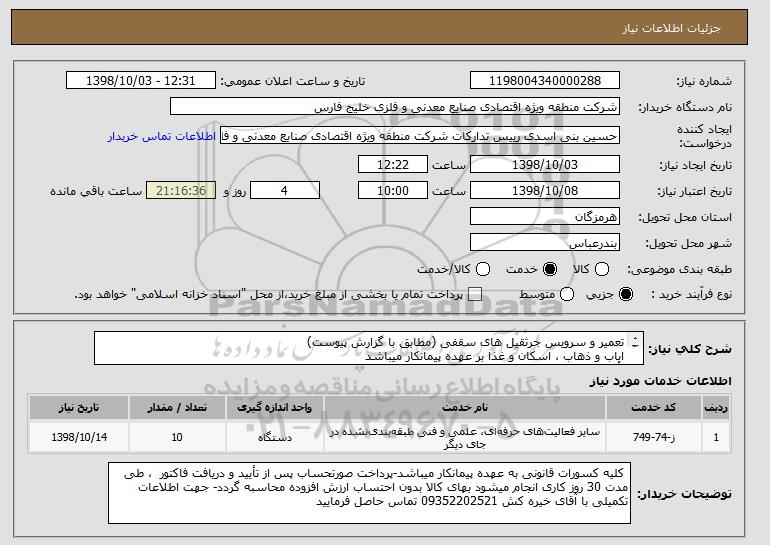This screenshot has height=545, width=770.
Task: Click the need number field 1198004340000288
Action: (545, 81)
